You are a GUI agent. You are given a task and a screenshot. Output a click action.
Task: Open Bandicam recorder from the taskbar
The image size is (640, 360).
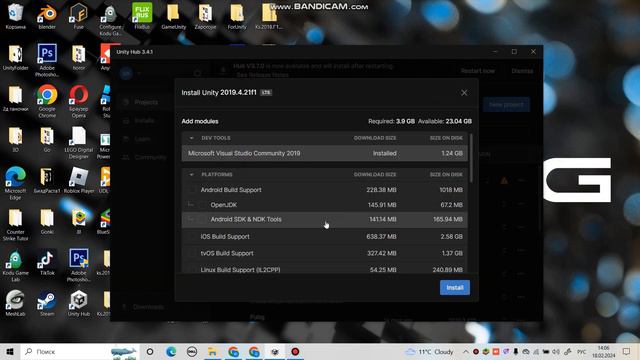tap(295, 351)
